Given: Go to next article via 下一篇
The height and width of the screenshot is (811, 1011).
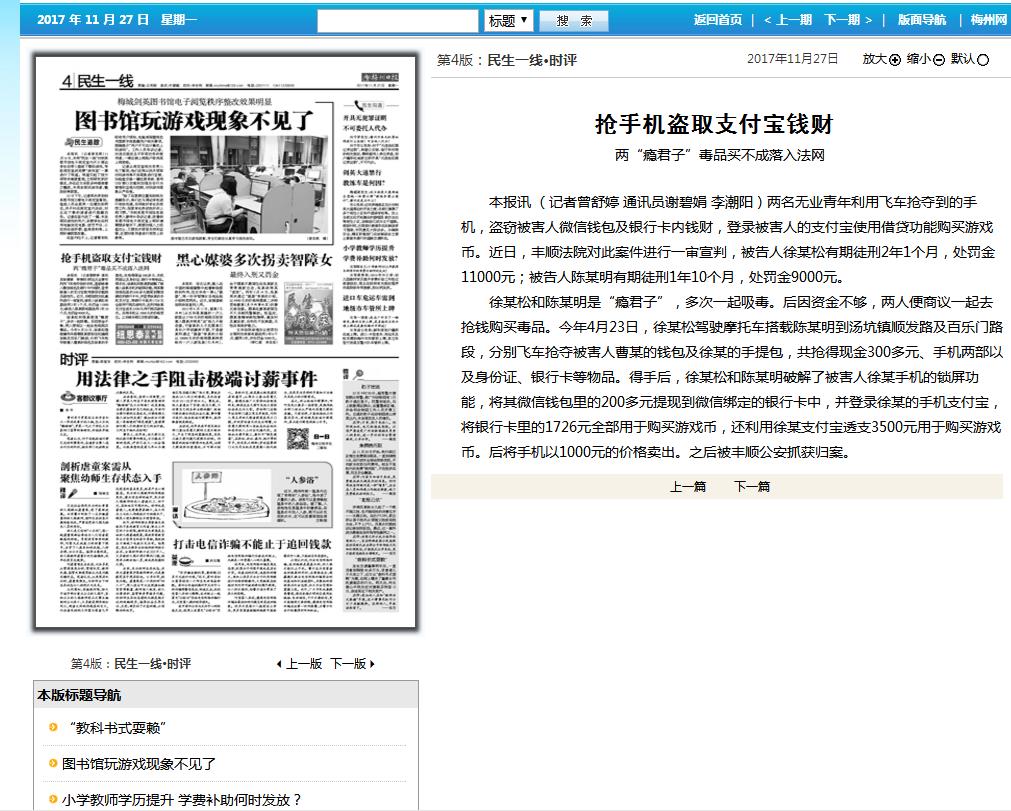Looking at the screenshot, I should click(x=752, y=487).
